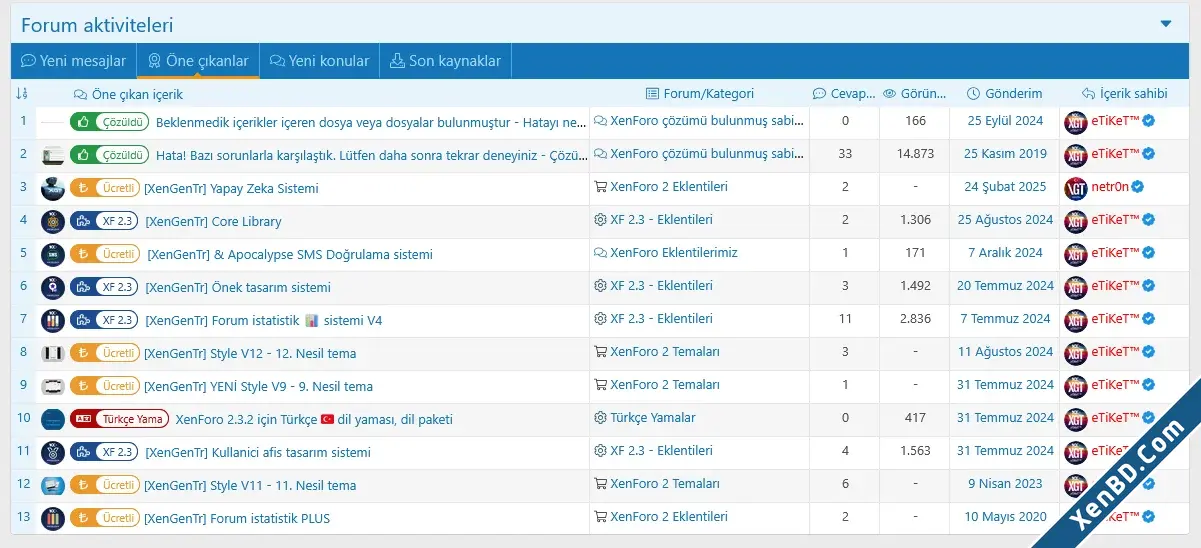Click Ücretli badge on Yapay Zeka row
The width and height of the screenshot is (1201, 548).
tap(105, 188)
